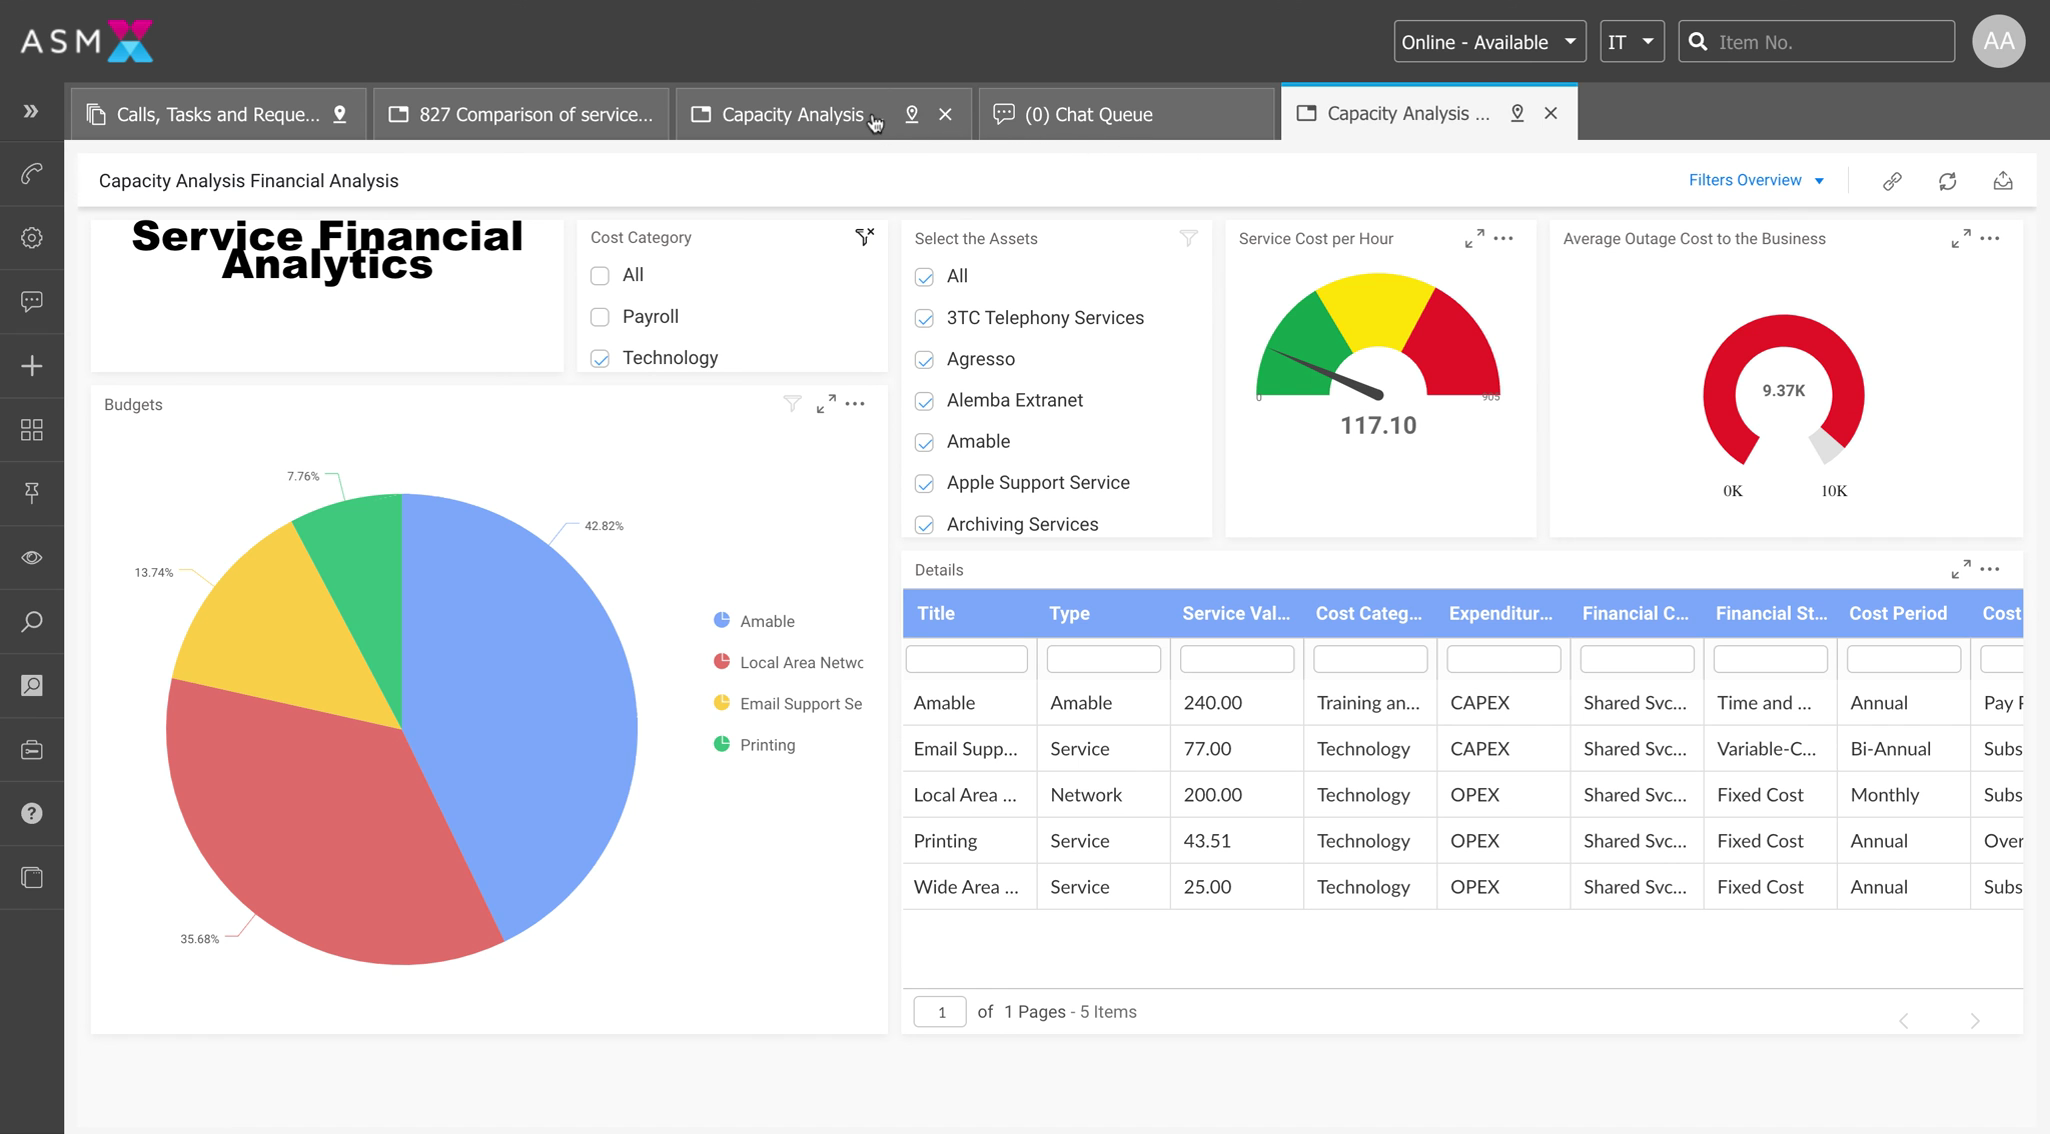Expand the Filters Overview dropdown
Image resolution: width=2050 pixels, height=1134 pixels.
[1756, 180]
